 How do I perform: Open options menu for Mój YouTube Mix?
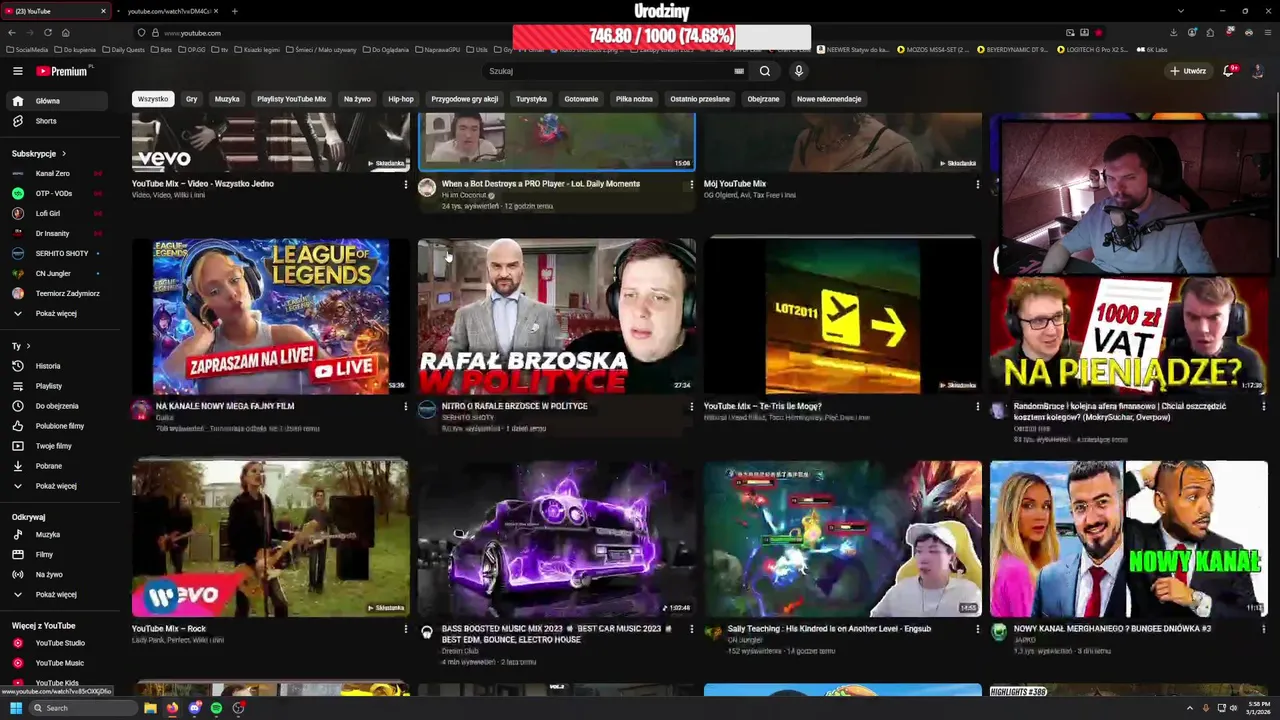coord(977,184)
